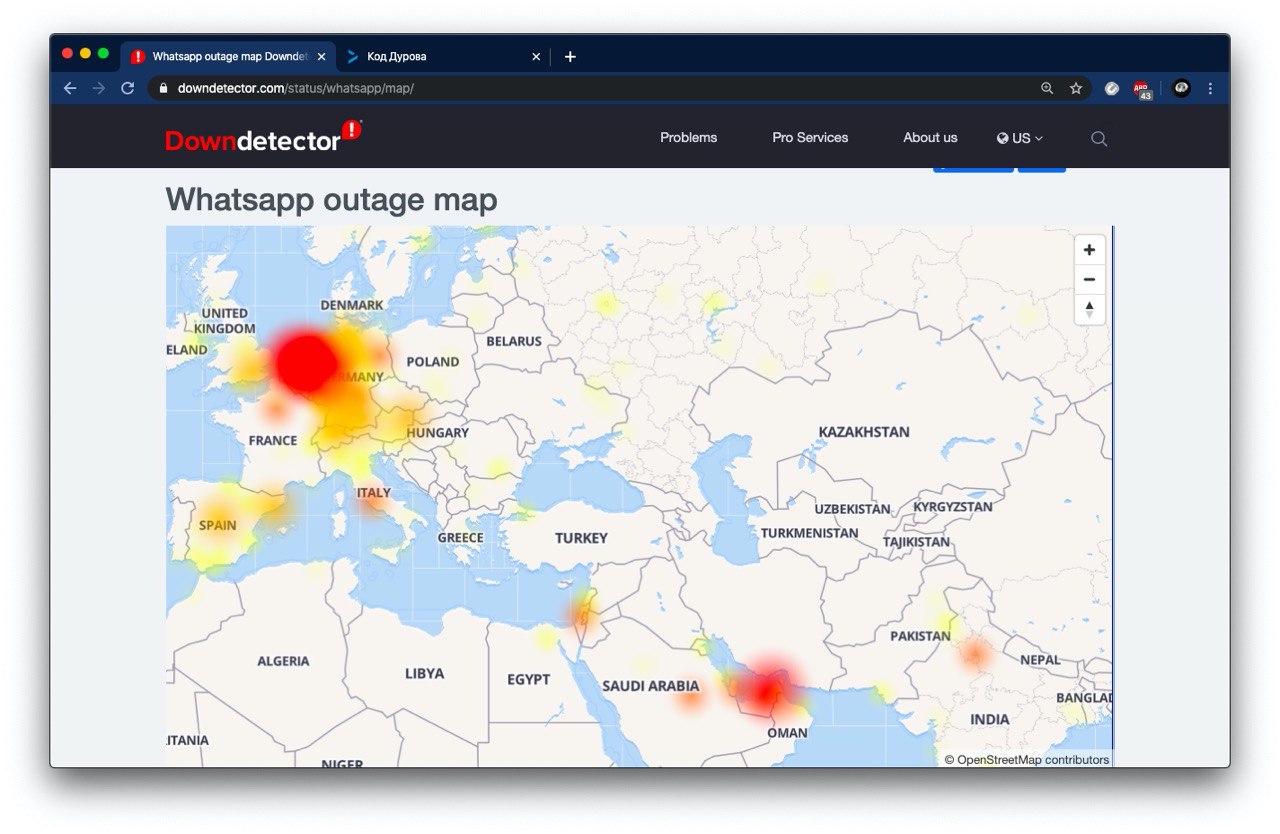Zoom in the map with plus button
This screenshot has height=834, width=1280.
tap(1089, 250)
